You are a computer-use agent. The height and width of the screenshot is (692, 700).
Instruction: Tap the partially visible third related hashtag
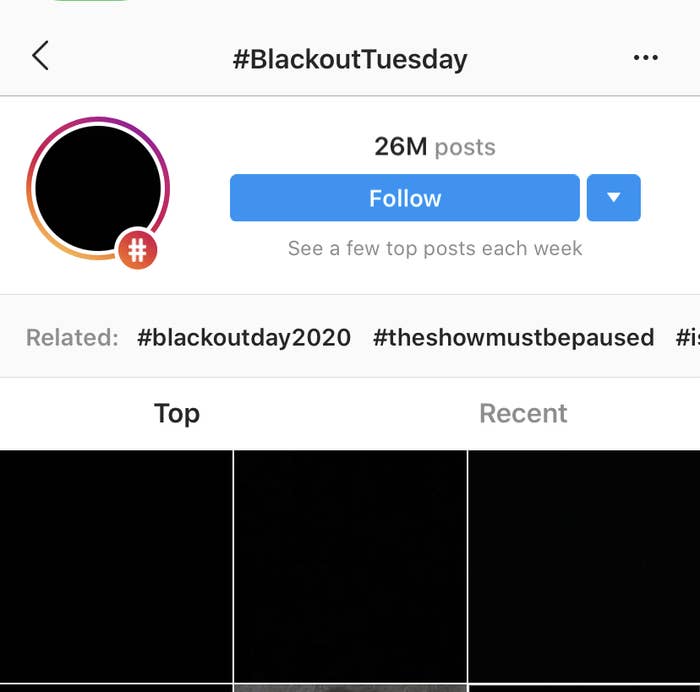(687, 337)
